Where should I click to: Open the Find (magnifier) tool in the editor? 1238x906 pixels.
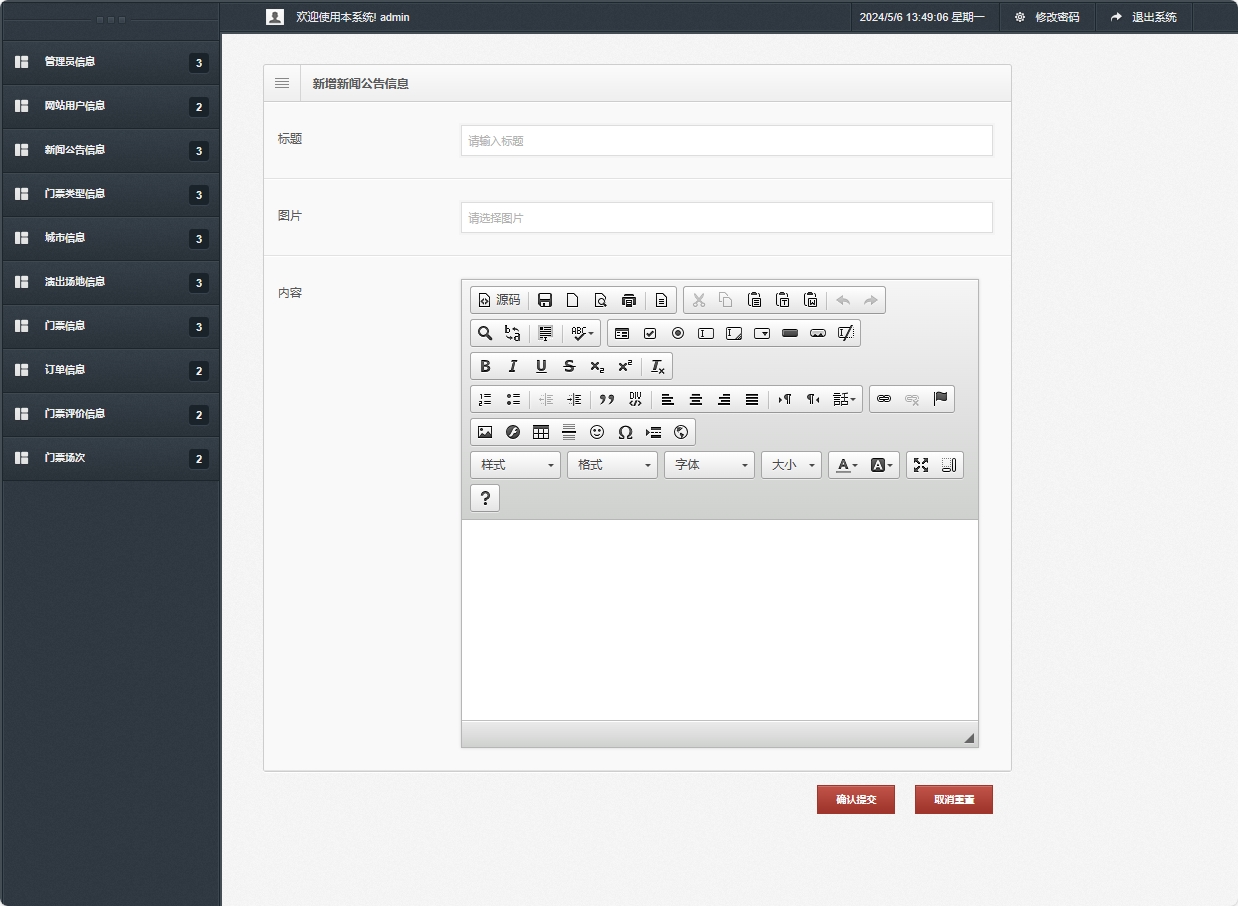click(485, 333)
